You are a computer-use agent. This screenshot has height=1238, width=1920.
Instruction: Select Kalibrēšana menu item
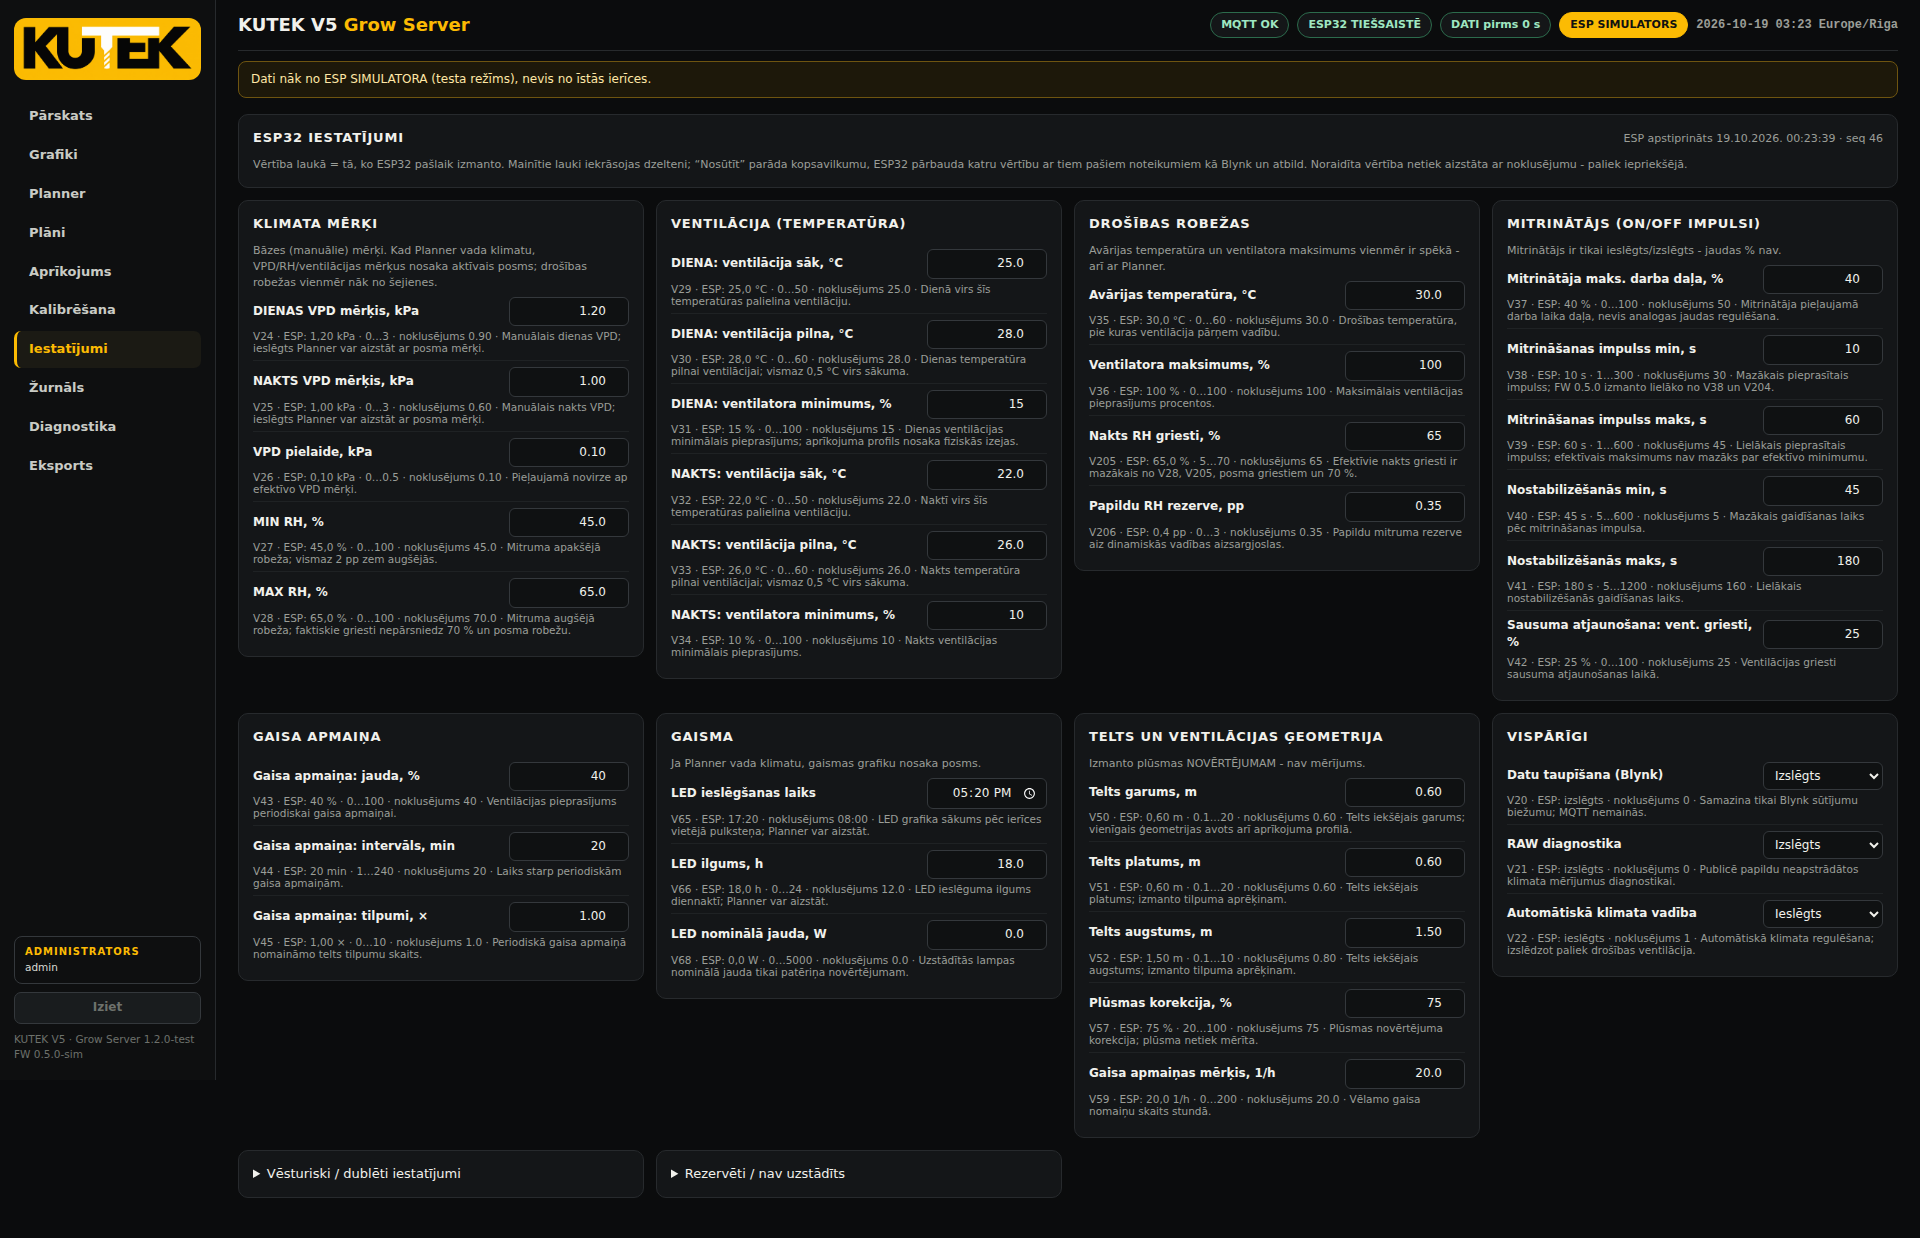(107, 310)
